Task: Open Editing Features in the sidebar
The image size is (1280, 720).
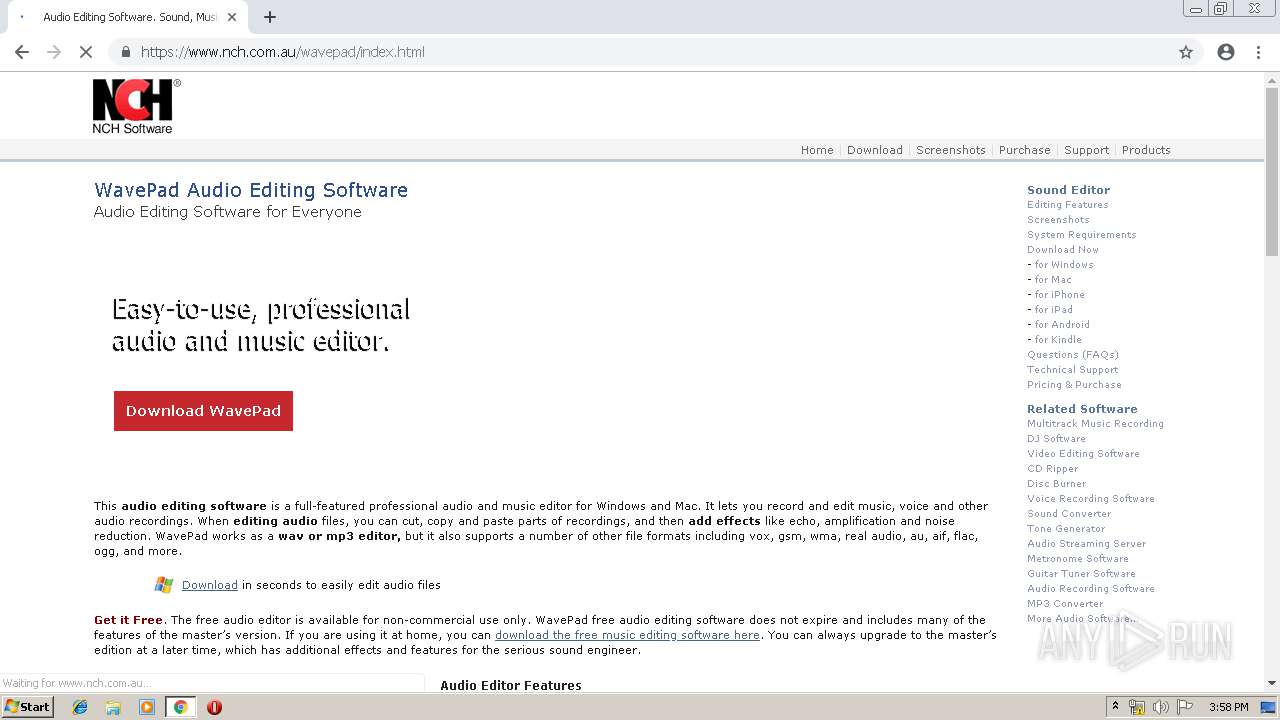Action: (x=1067, y=205)
